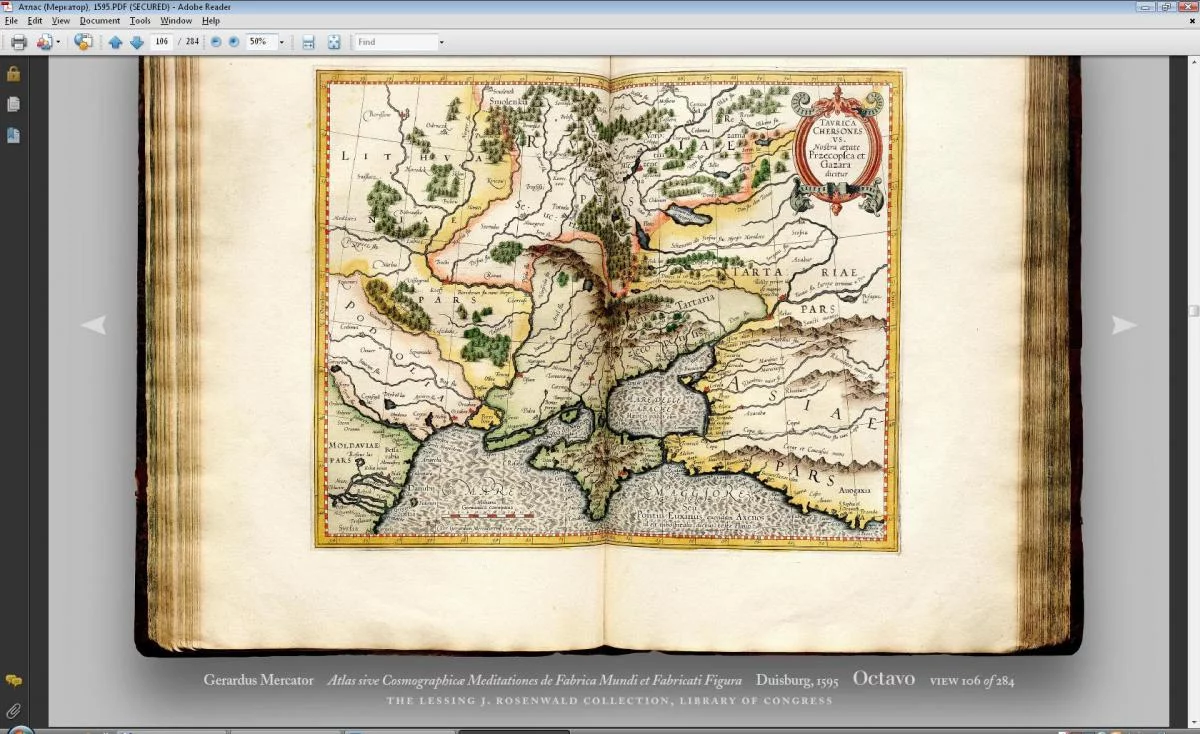This screenshot has height=734, width=1200.
Task: Open the security lock panel
Action: (x=13, y=74)
